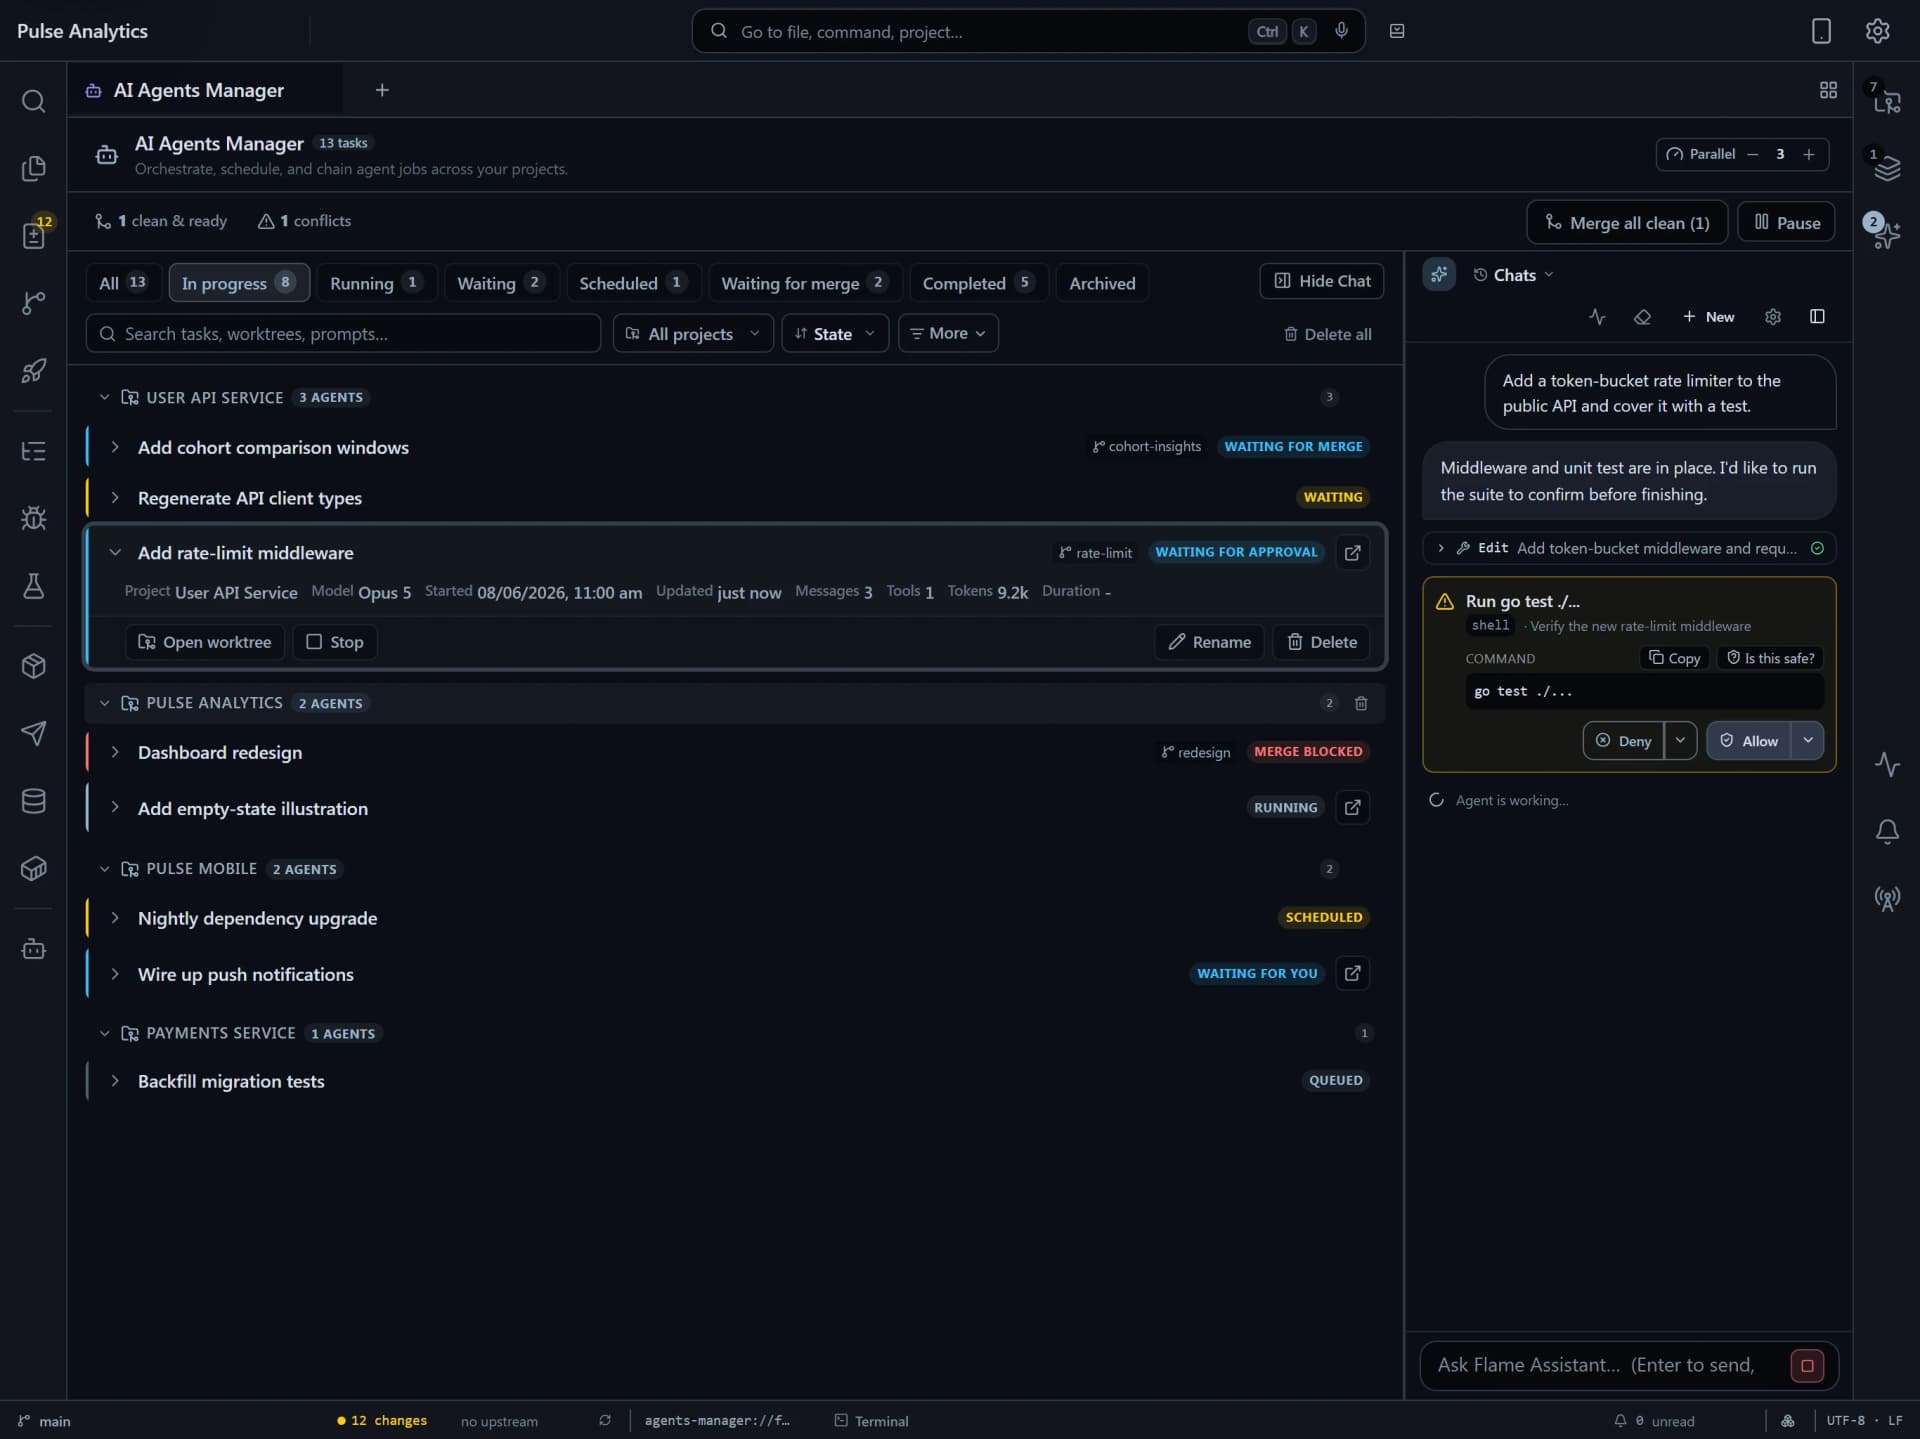Toggle Hide Chat panel
1920x1439 pixels.
click(1321, 281)
